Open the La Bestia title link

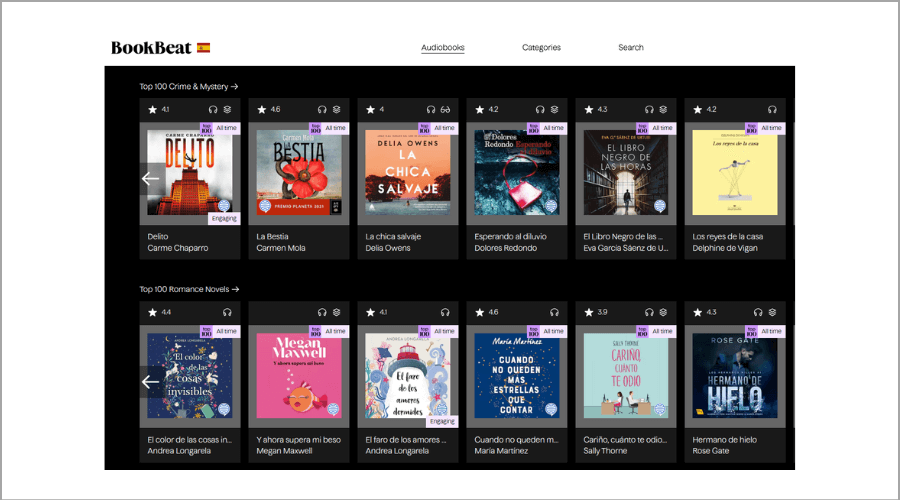click(x=273, y=237)
